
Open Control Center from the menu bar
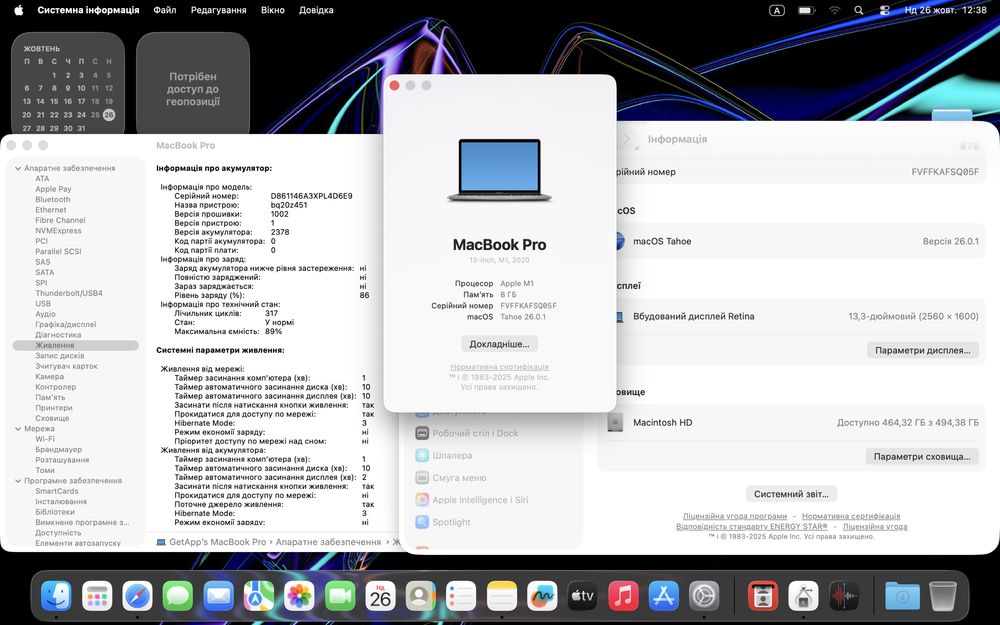point(885,10)
